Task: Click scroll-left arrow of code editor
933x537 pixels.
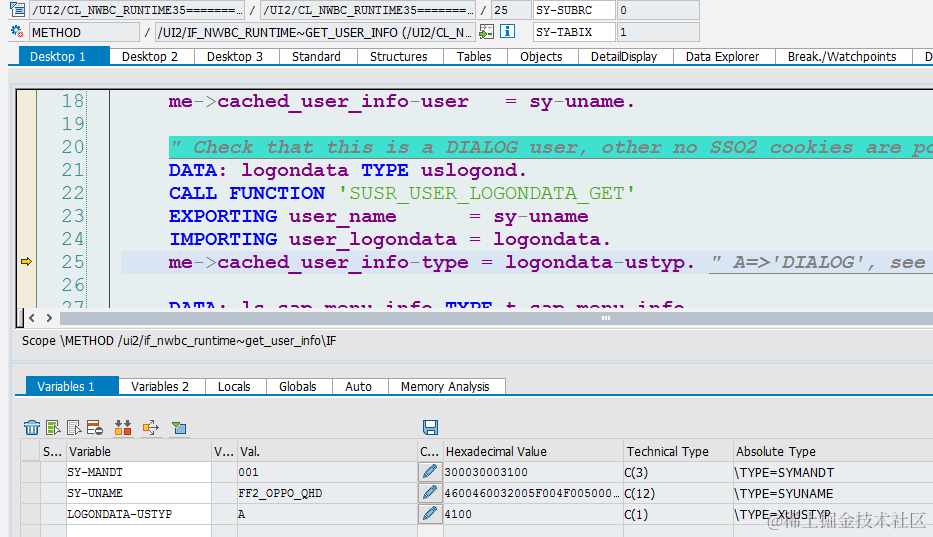Action: click(x=32, y=318)
